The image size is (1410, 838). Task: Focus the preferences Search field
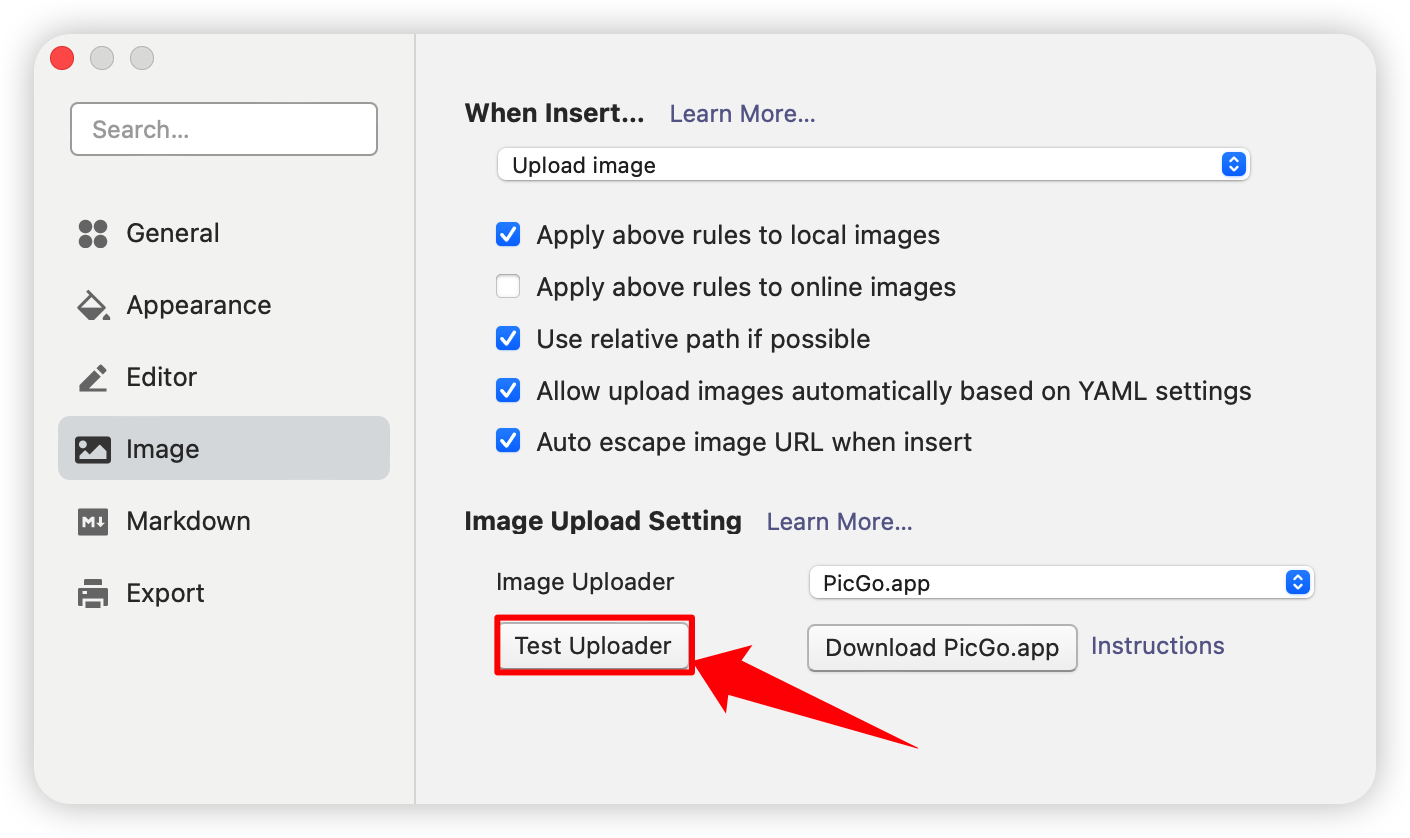(x=224, y=130)
